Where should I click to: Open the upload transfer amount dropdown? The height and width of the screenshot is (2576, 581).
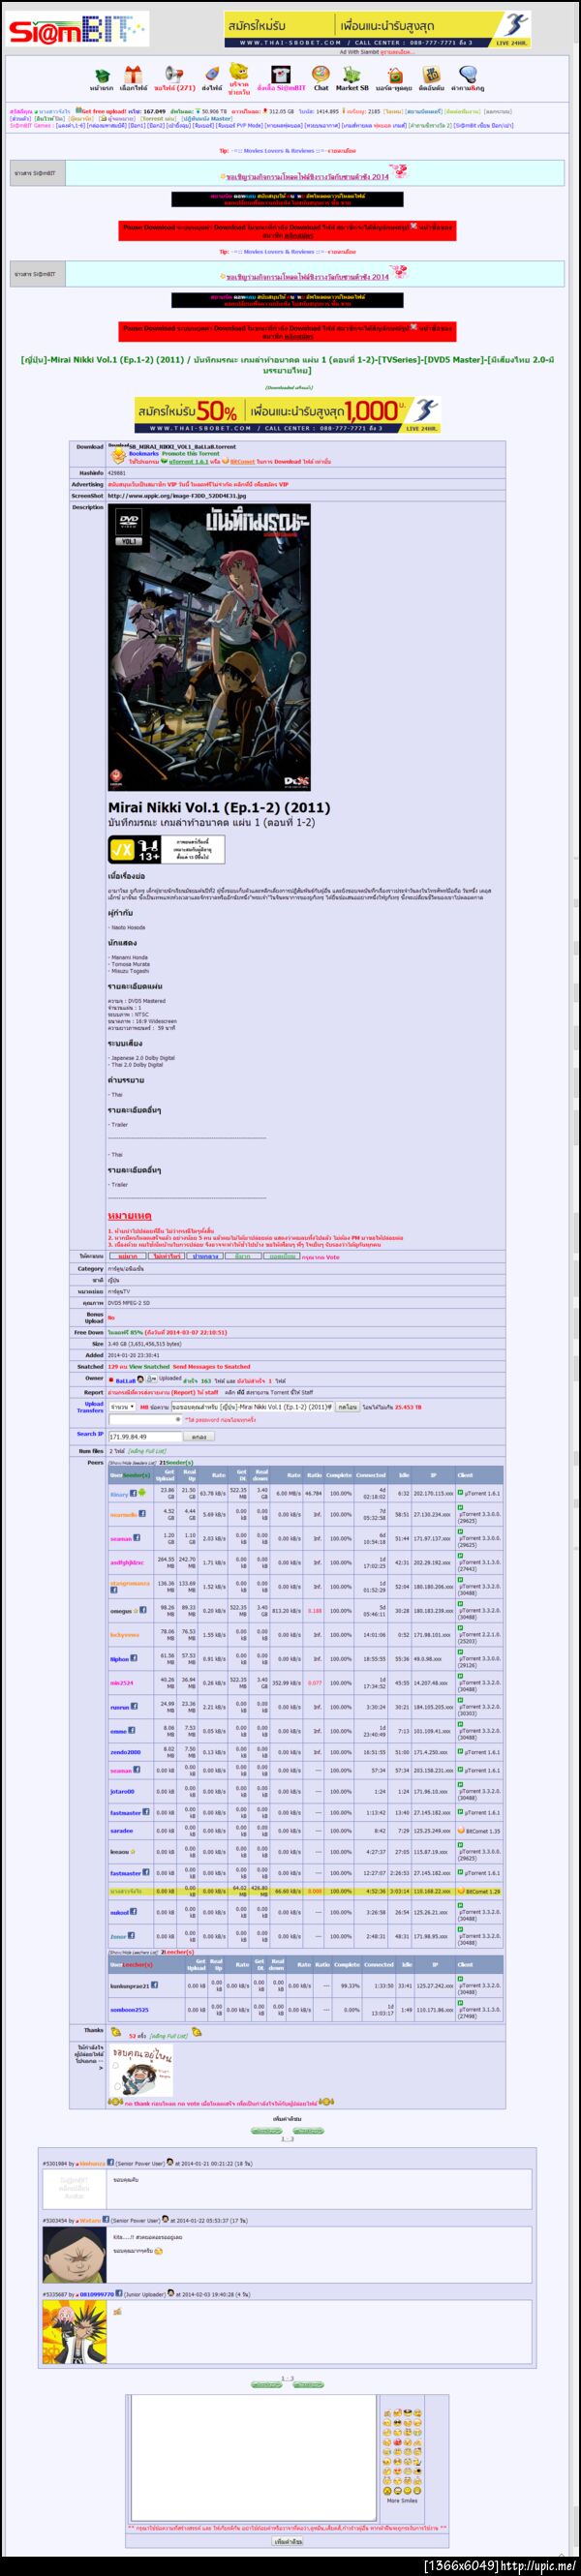(122, 1406)
